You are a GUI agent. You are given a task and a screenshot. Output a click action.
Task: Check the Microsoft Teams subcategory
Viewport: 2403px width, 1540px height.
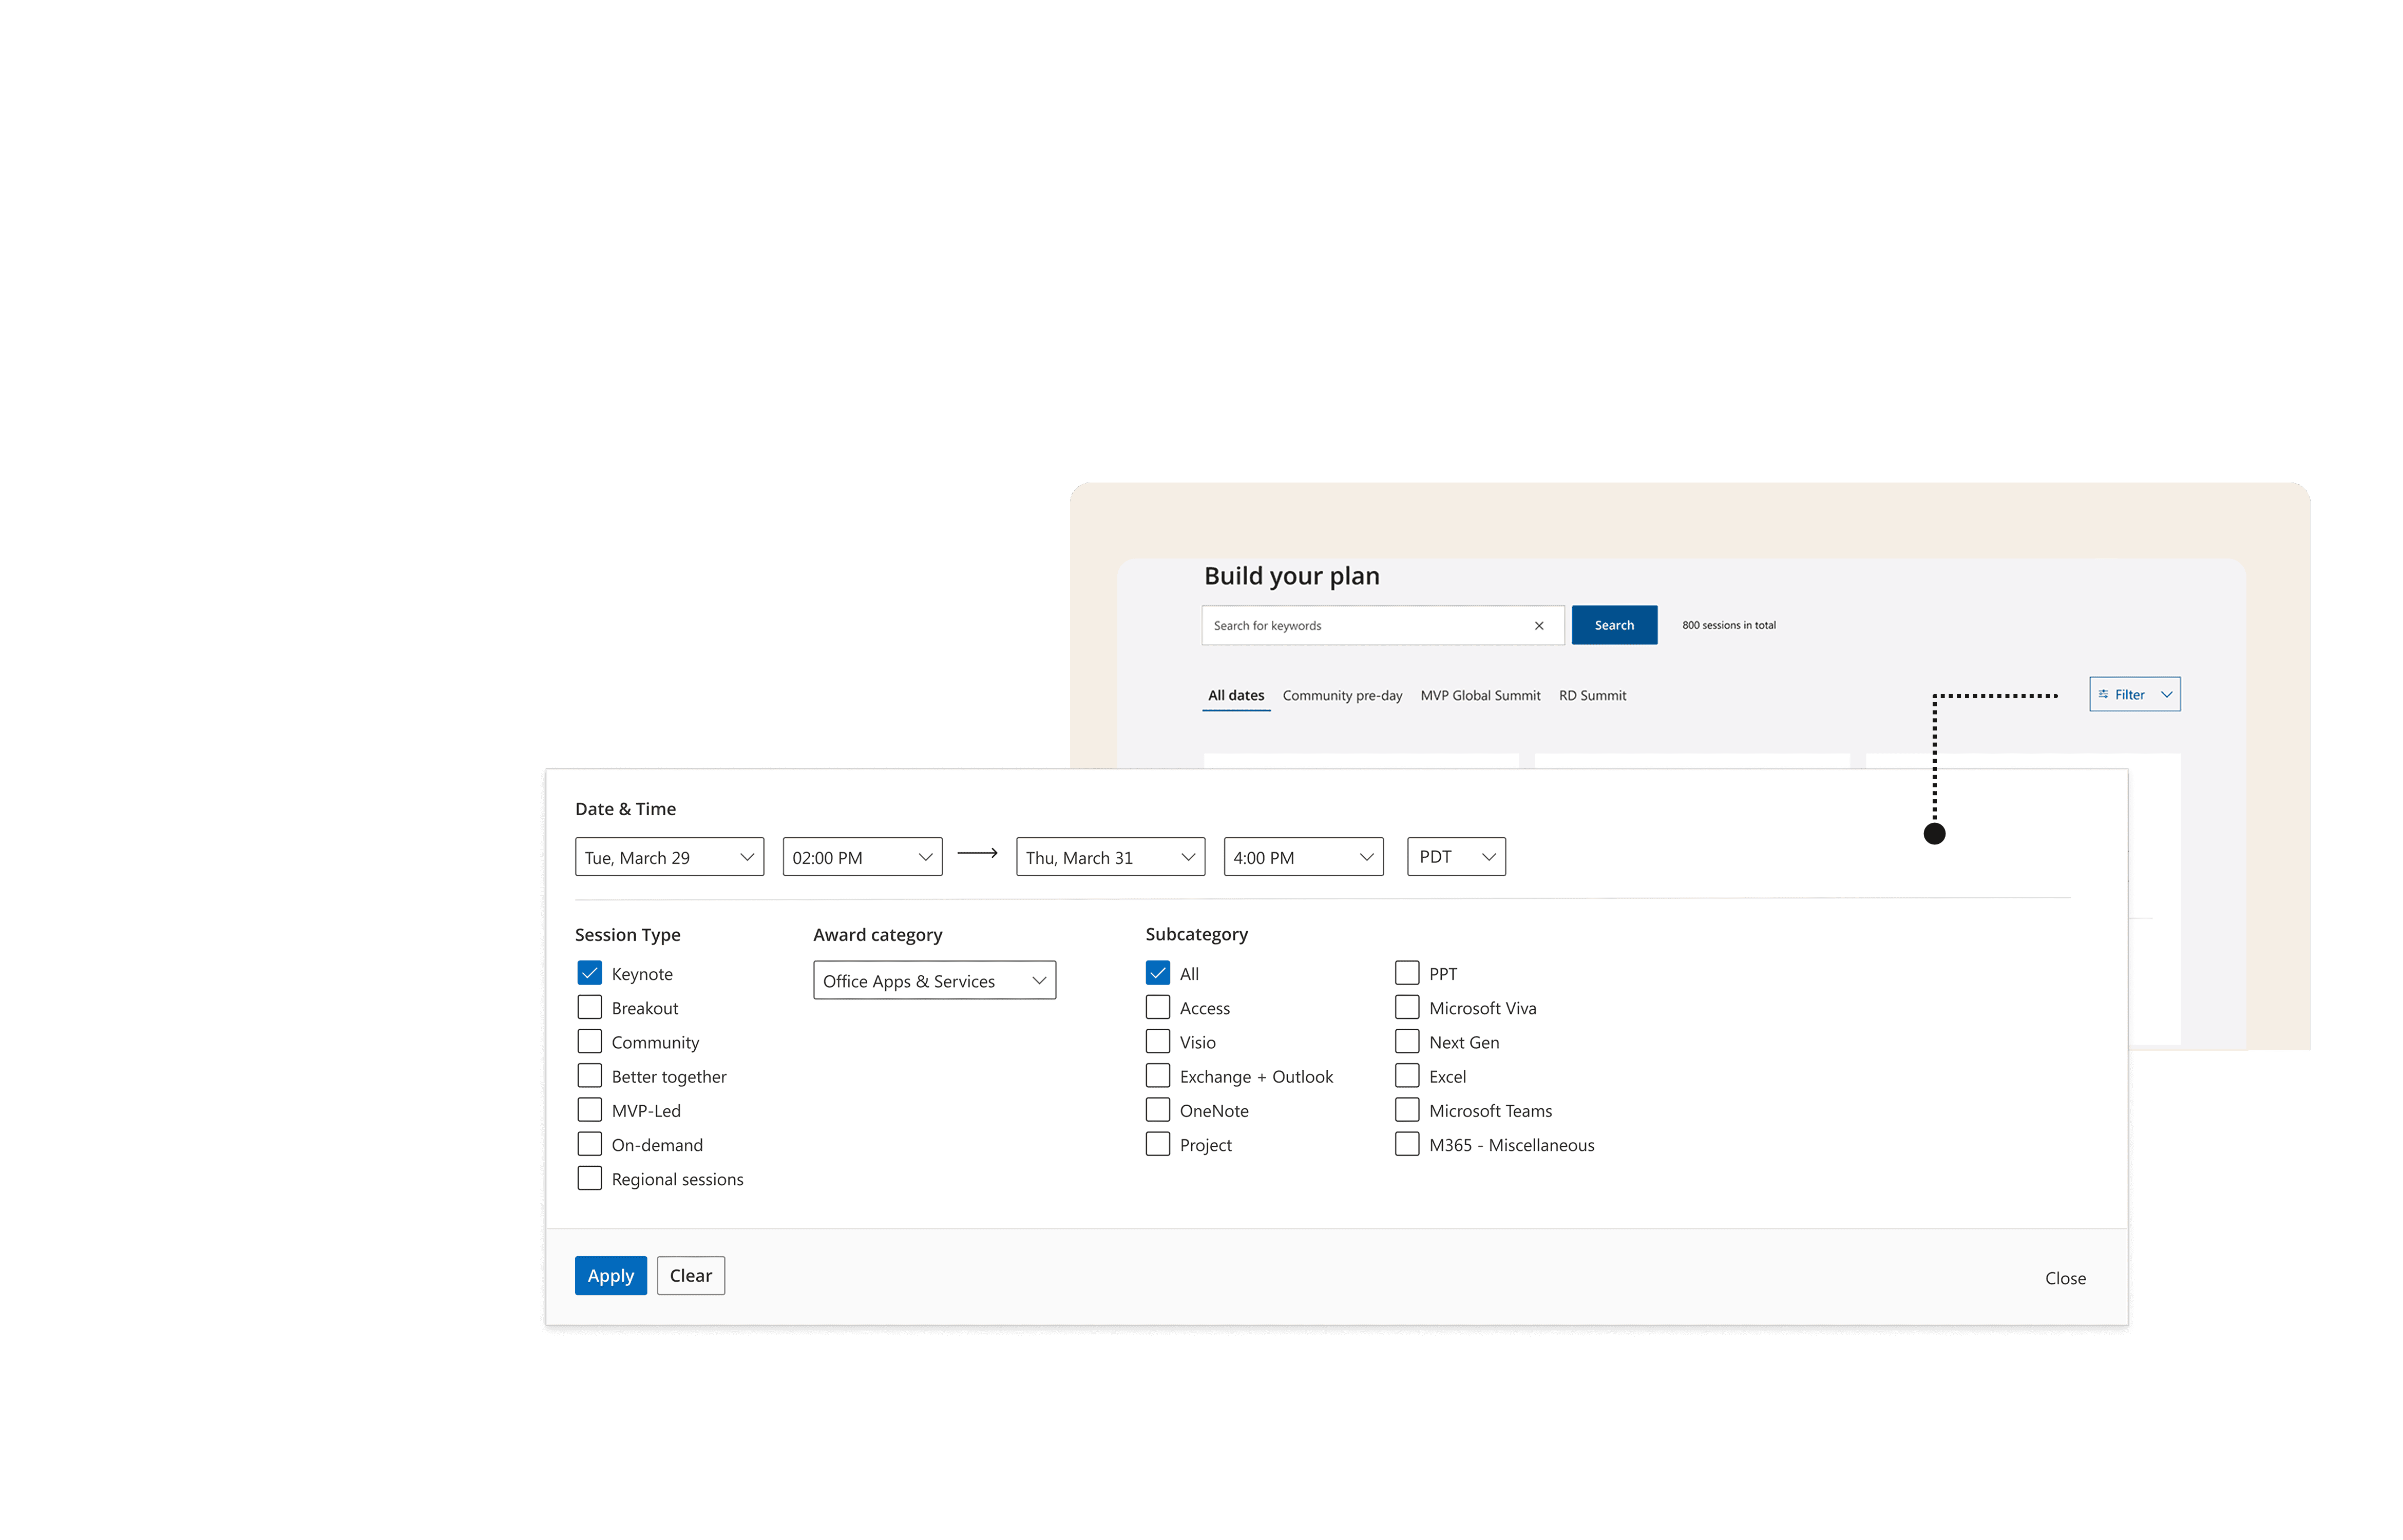pos(1407,1110)
